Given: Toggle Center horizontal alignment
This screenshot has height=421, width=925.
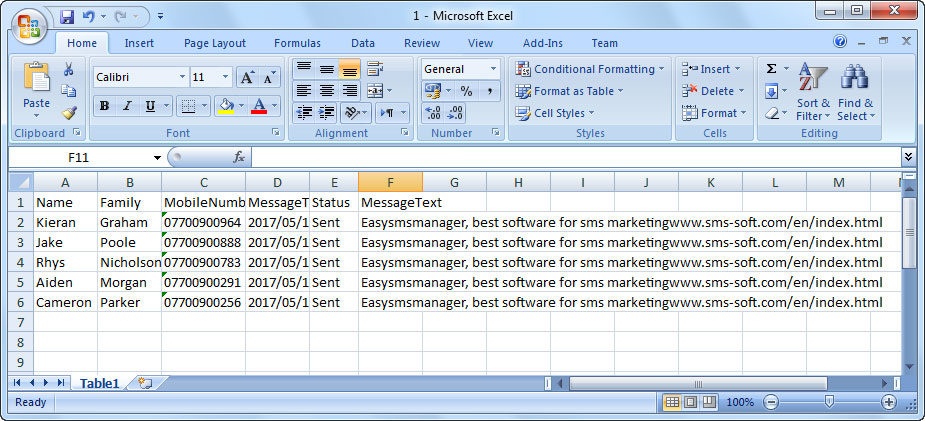Looking at the screenshot, I should point(327,91).
